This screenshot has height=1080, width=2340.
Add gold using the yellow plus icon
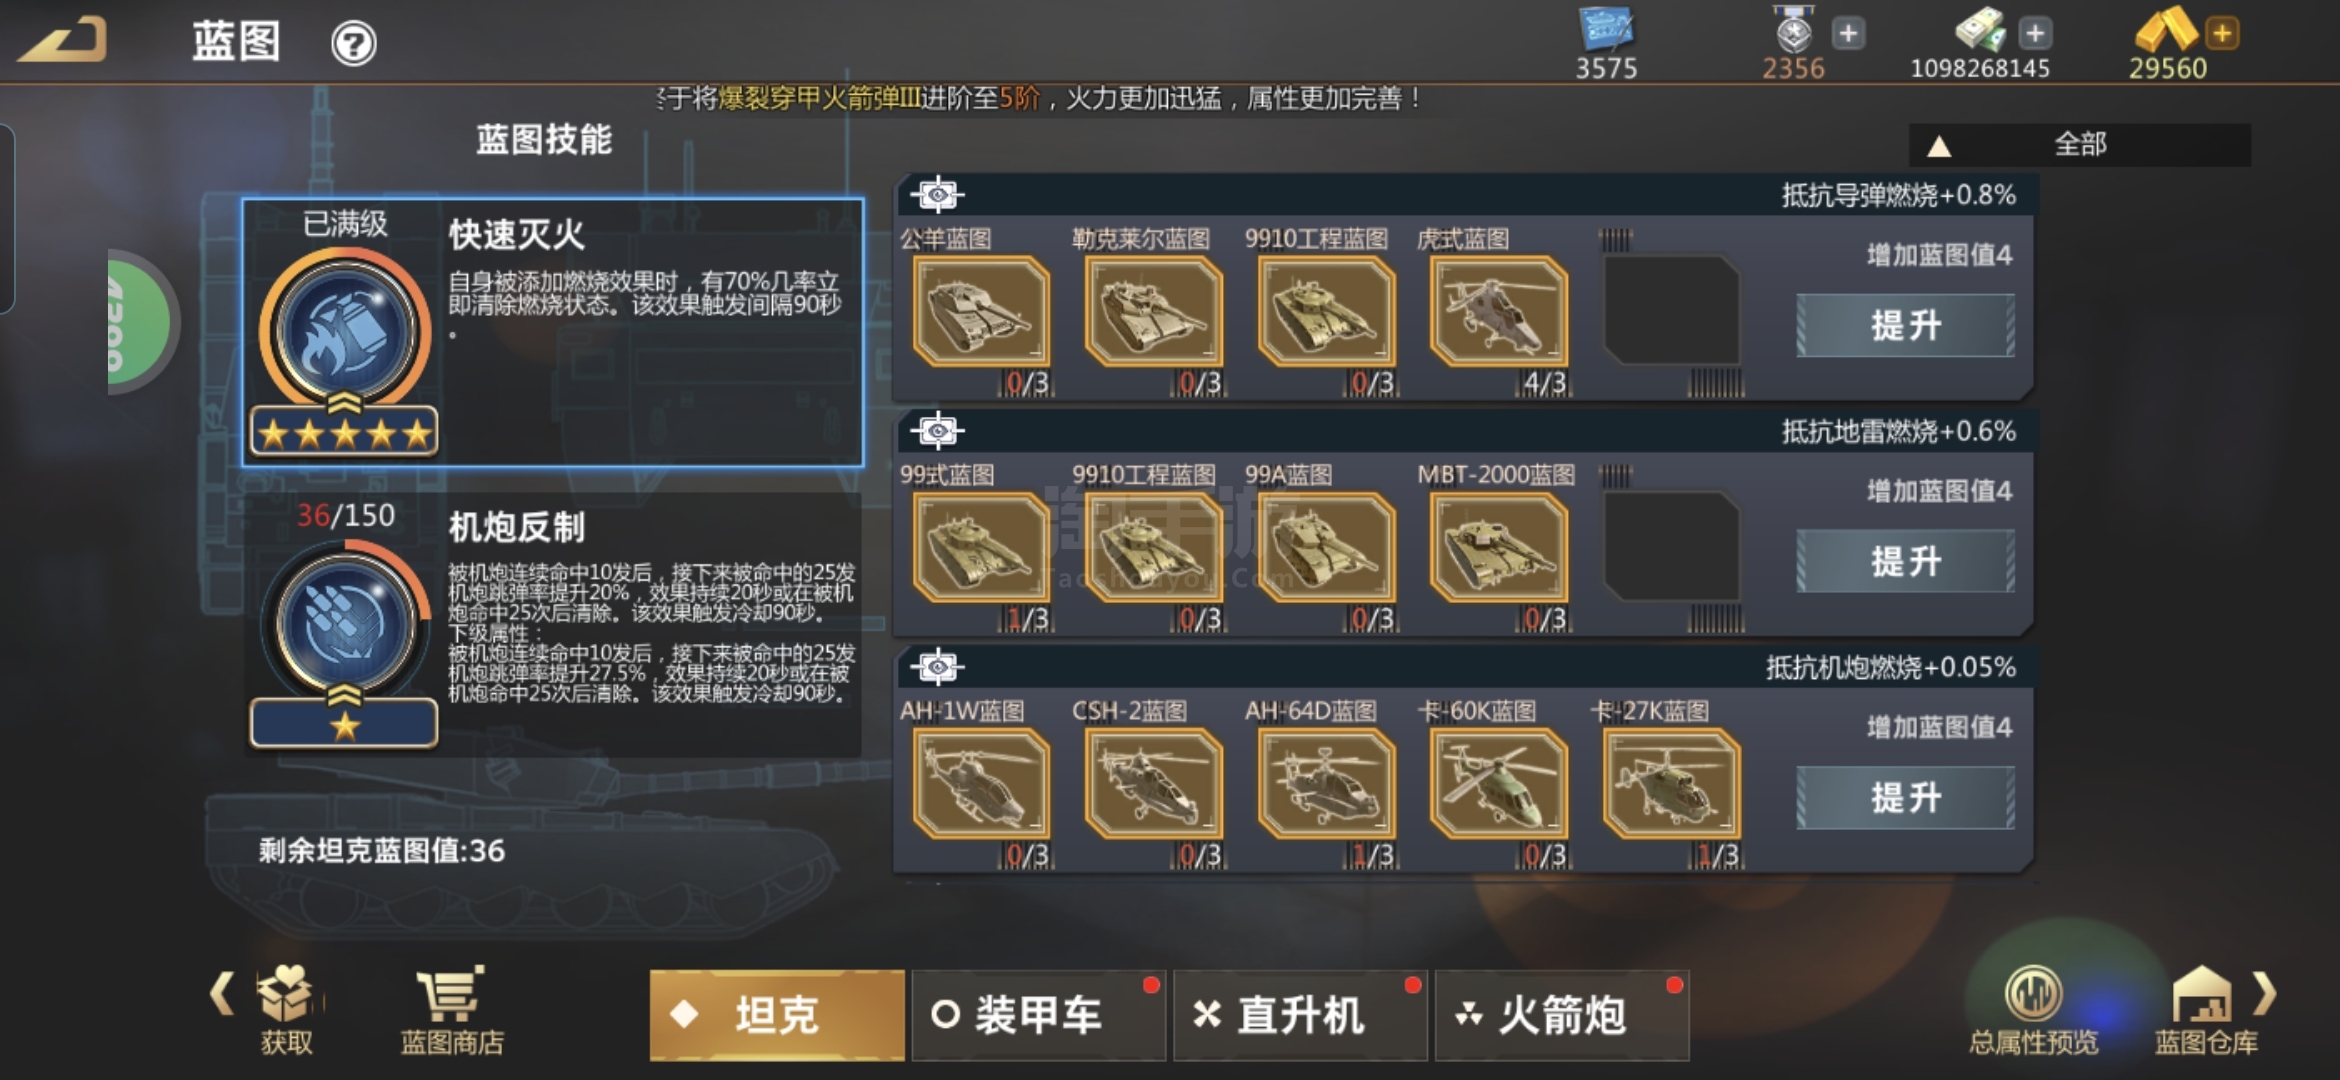[2222, 33]
